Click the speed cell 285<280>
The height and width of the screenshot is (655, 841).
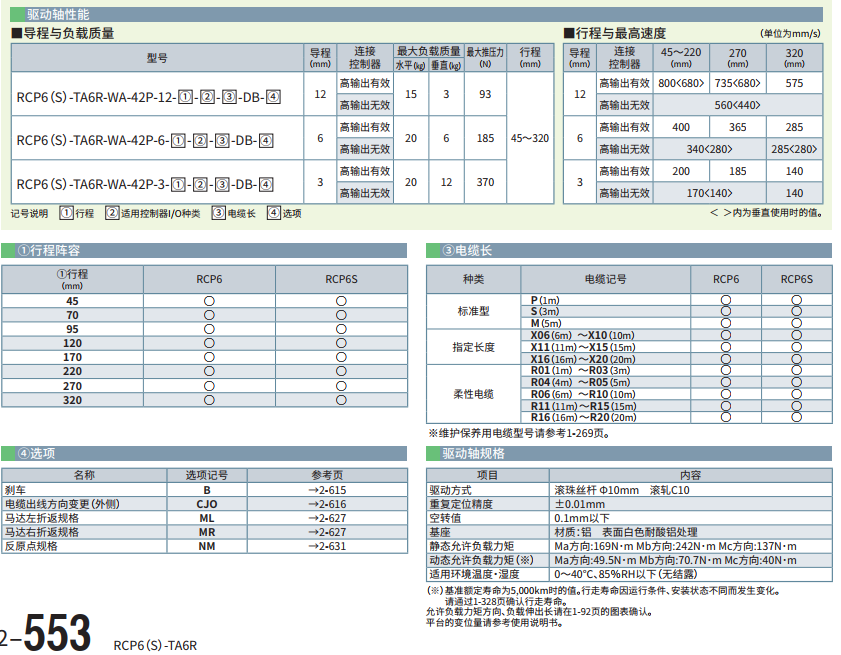coord(794,149)
